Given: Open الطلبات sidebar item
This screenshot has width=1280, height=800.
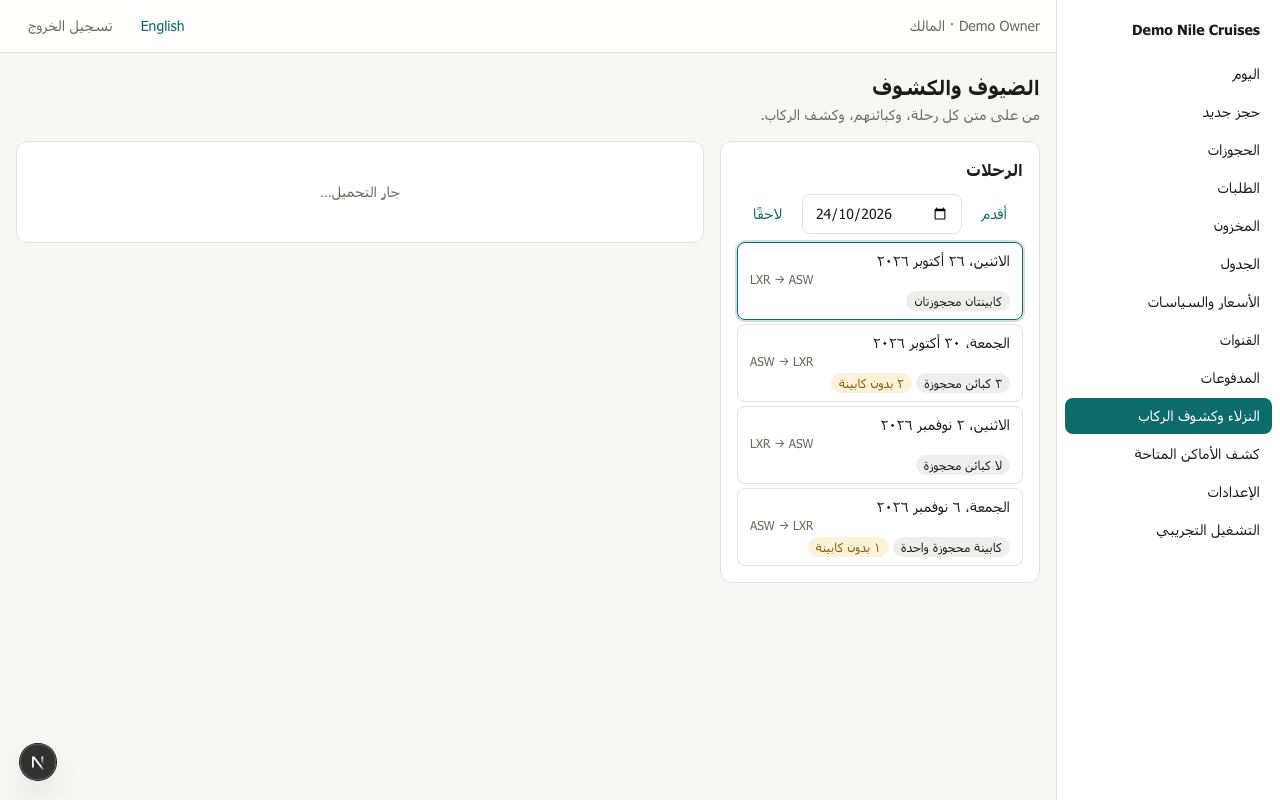Looking at the screenshot, I should click(1168, 188).
